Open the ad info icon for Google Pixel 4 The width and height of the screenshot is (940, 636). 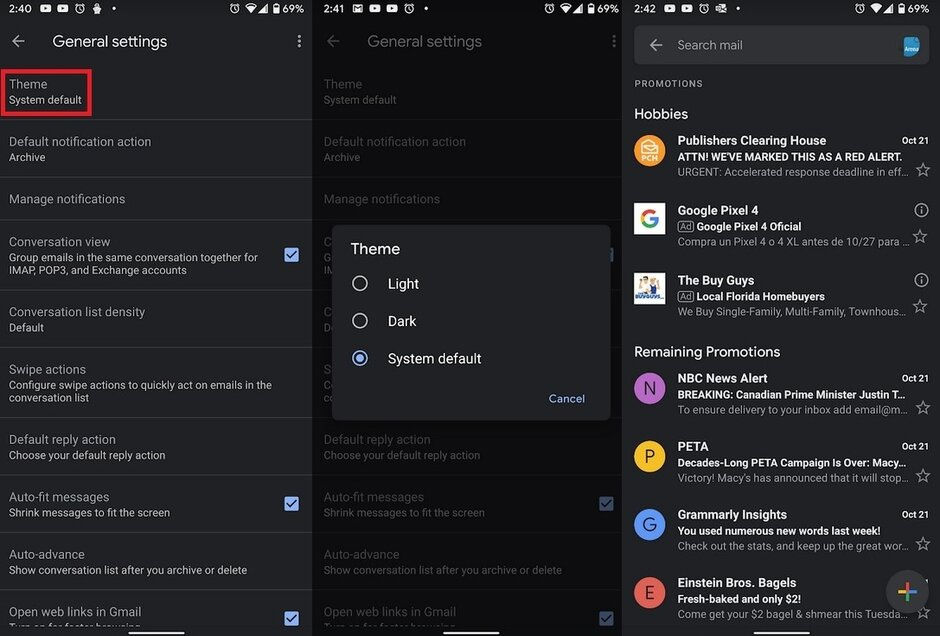[921, 211]
